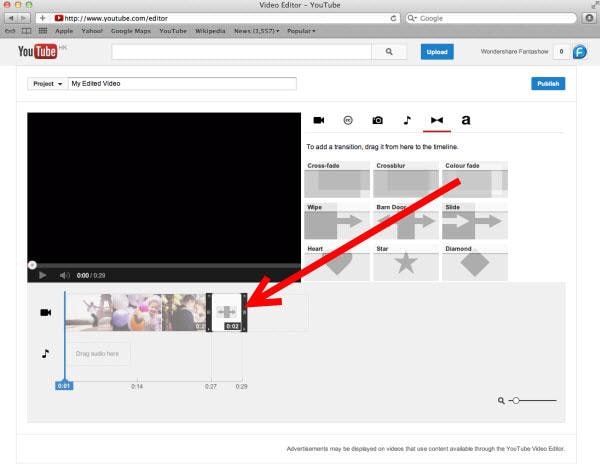Image resolution: width=600 pixels, height=465 pixels.
Task: Click Safari add bookmark plus button
Action: tap(42, 18)
